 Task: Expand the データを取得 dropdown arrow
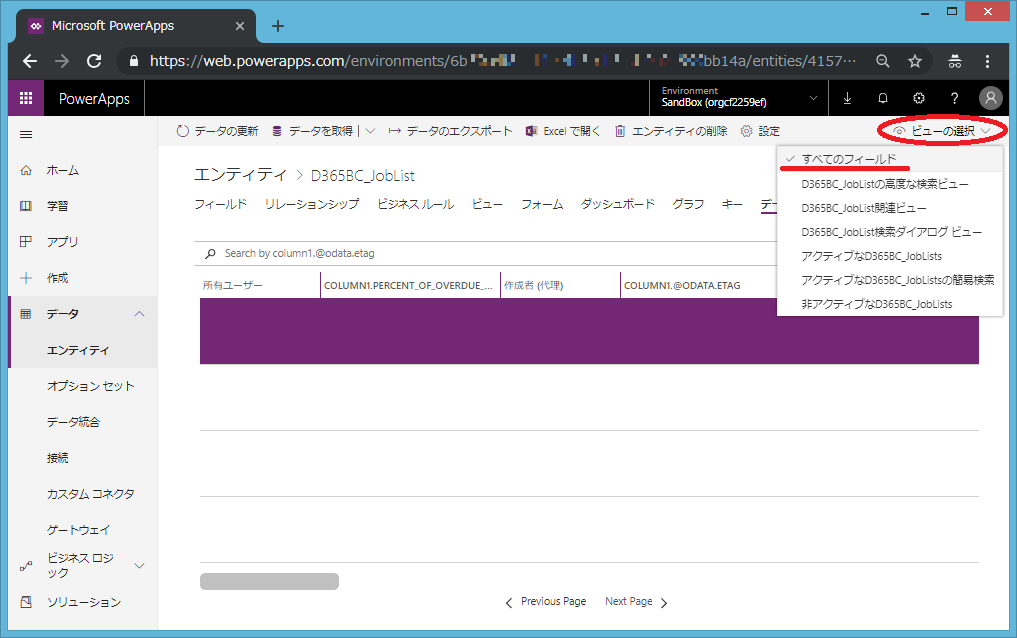point(370,131)
